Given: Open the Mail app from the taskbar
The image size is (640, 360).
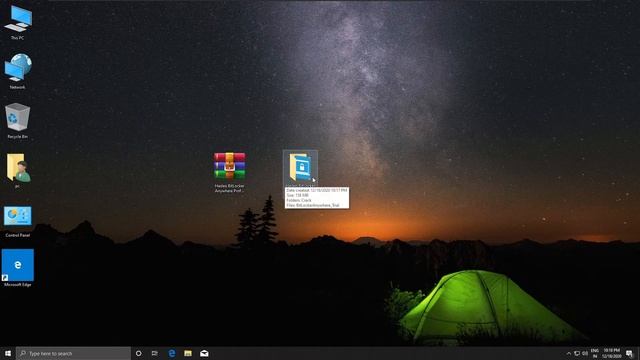Looking at the screenshot, I should tap(204, 353).
